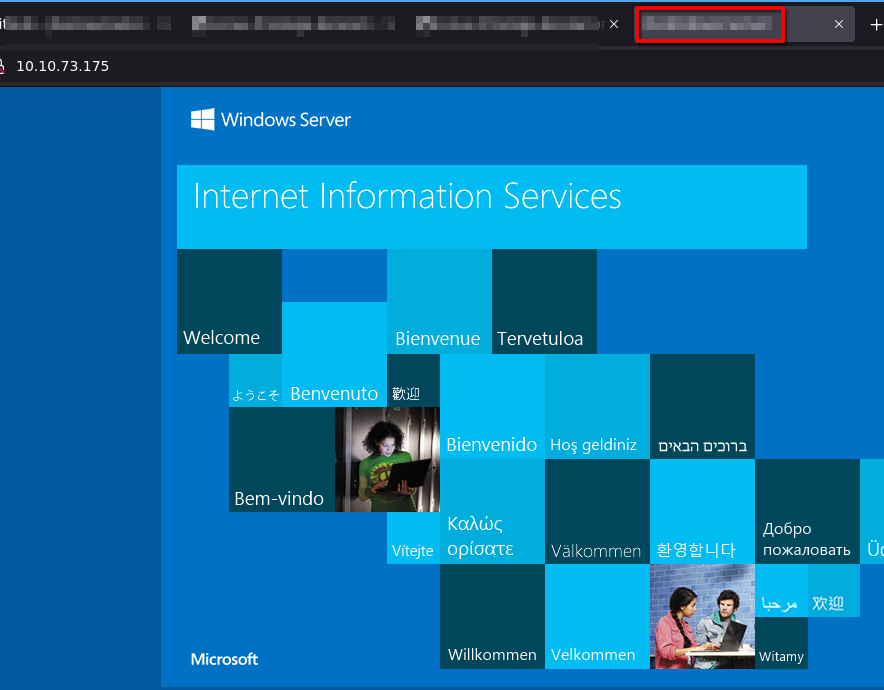Select the Bienvenue tile

click(x=439, y=301)
